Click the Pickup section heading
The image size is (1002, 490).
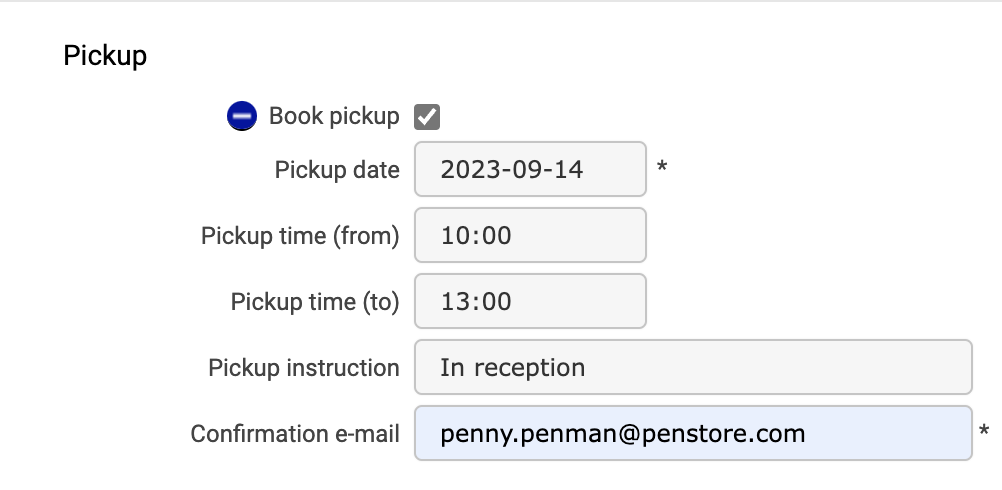tap(105, 56)
